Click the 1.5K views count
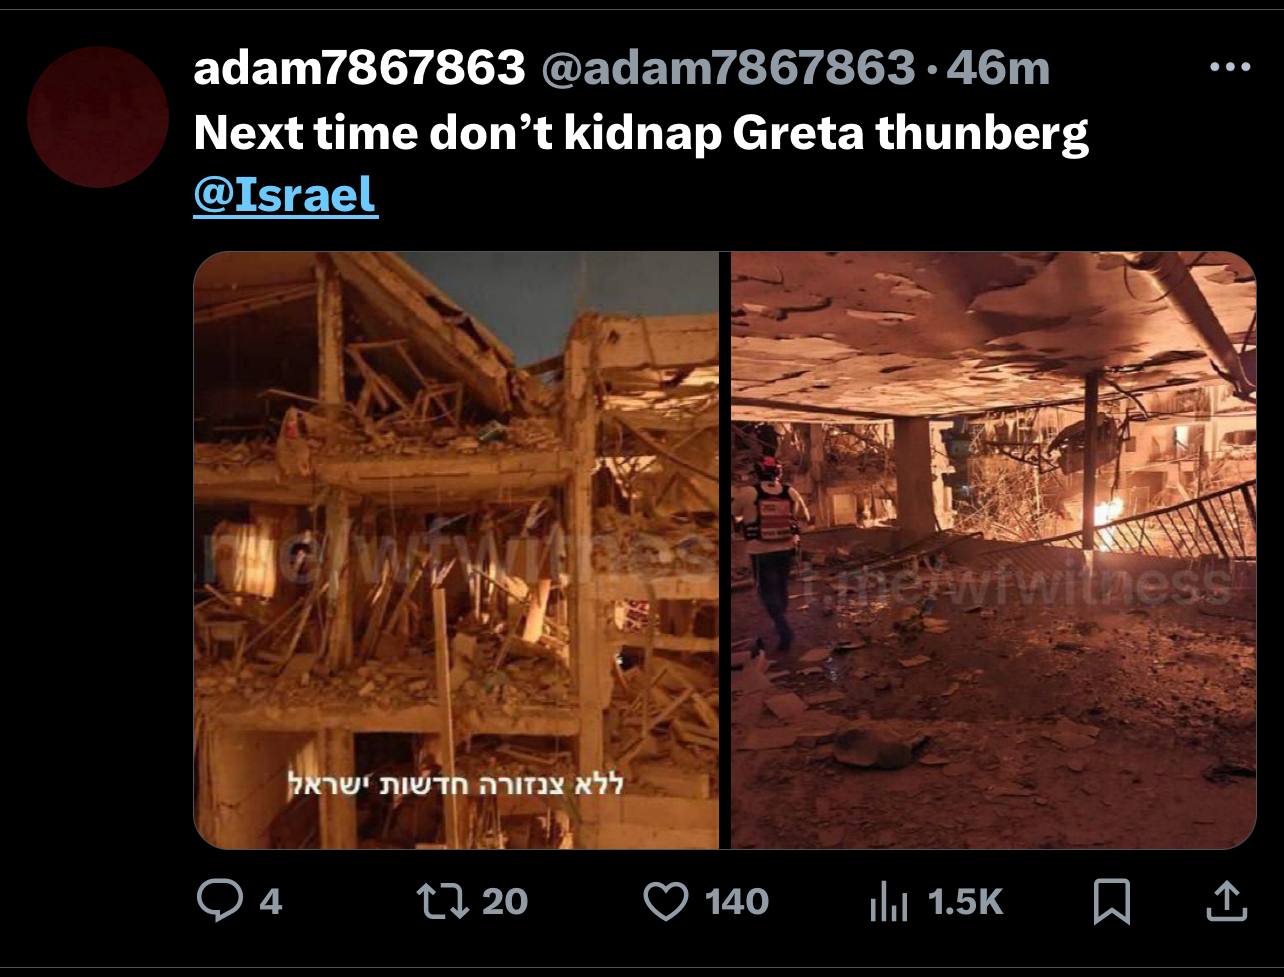This screenshot has width=1284, height=977. (x=965, y=902)
